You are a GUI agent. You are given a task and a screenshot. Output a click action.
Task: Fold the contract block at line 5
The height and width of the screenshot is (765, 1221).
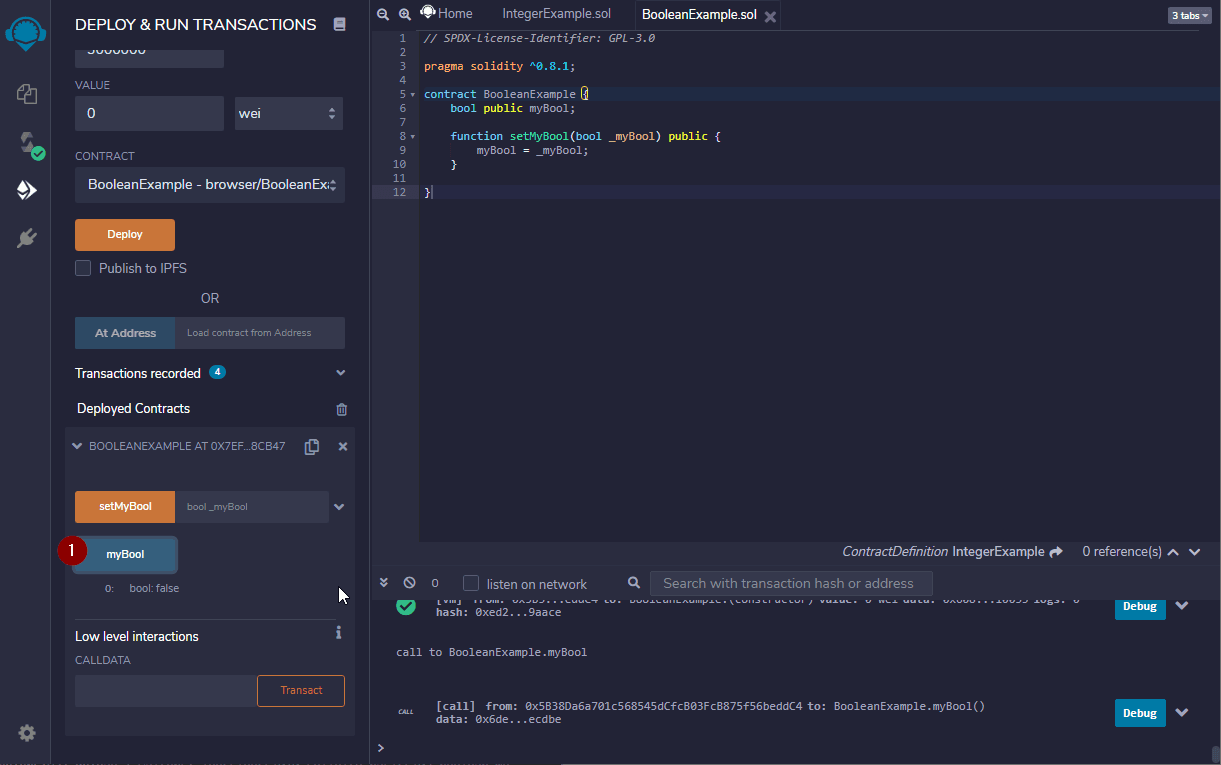413,95
